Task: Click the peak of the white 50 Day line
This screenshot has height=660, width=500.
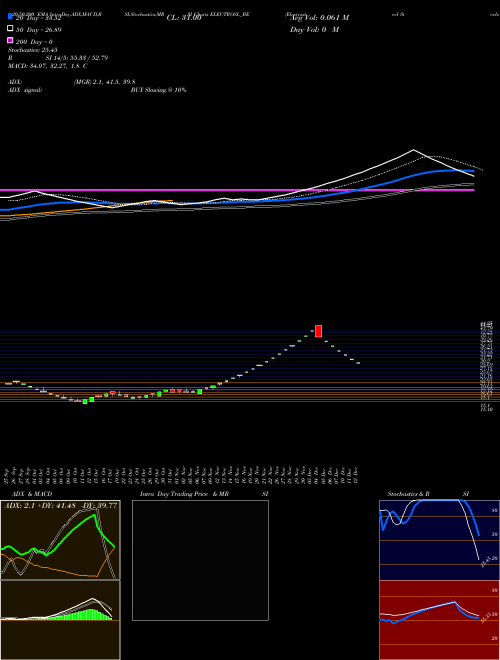Action: click(413, 150)
